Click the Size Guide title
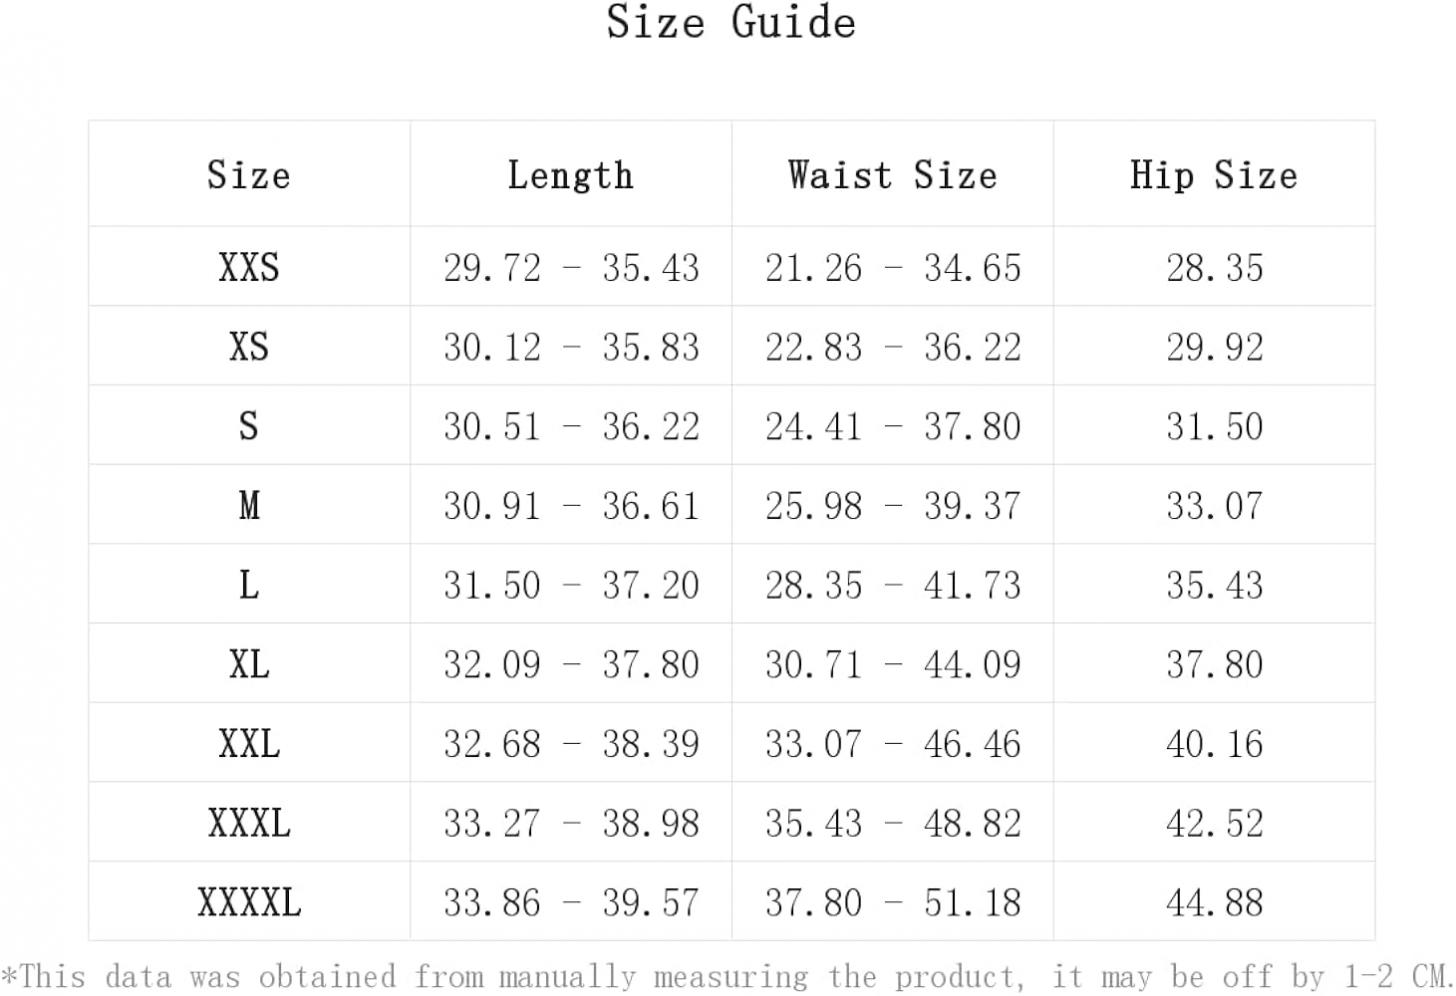Image resolution: width=1456 pixels, height=996 pixels. point(731,22)
